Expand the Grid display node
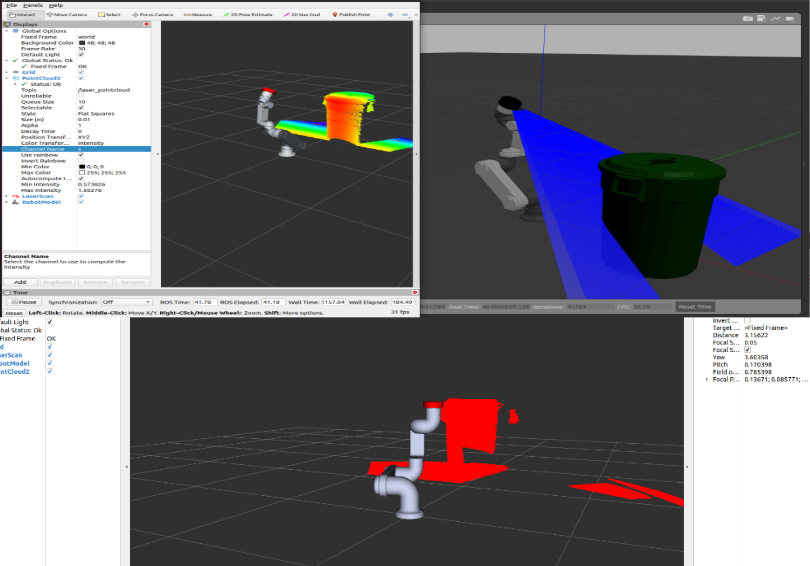810x566 pixels. point(7,72)
